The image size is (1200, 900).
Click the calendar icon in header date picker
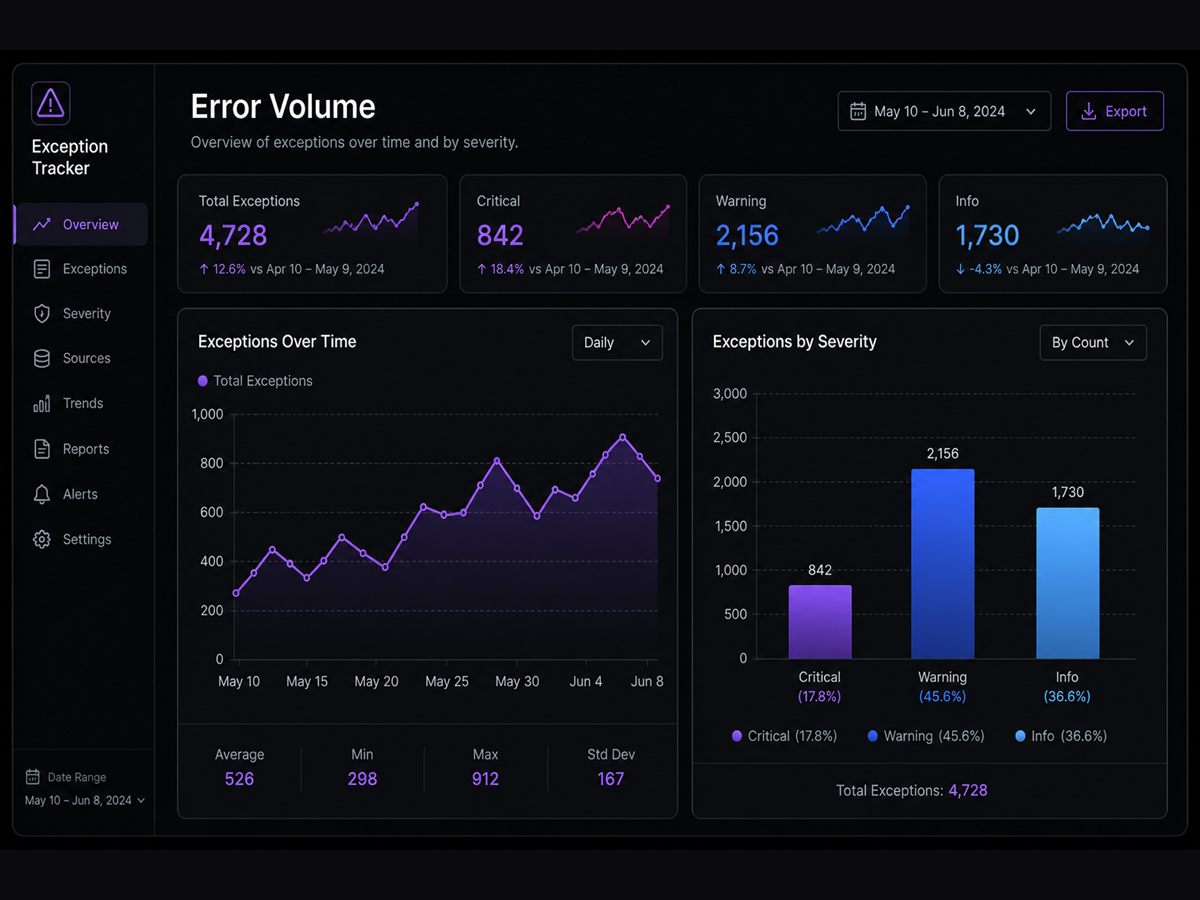(858, 112)
